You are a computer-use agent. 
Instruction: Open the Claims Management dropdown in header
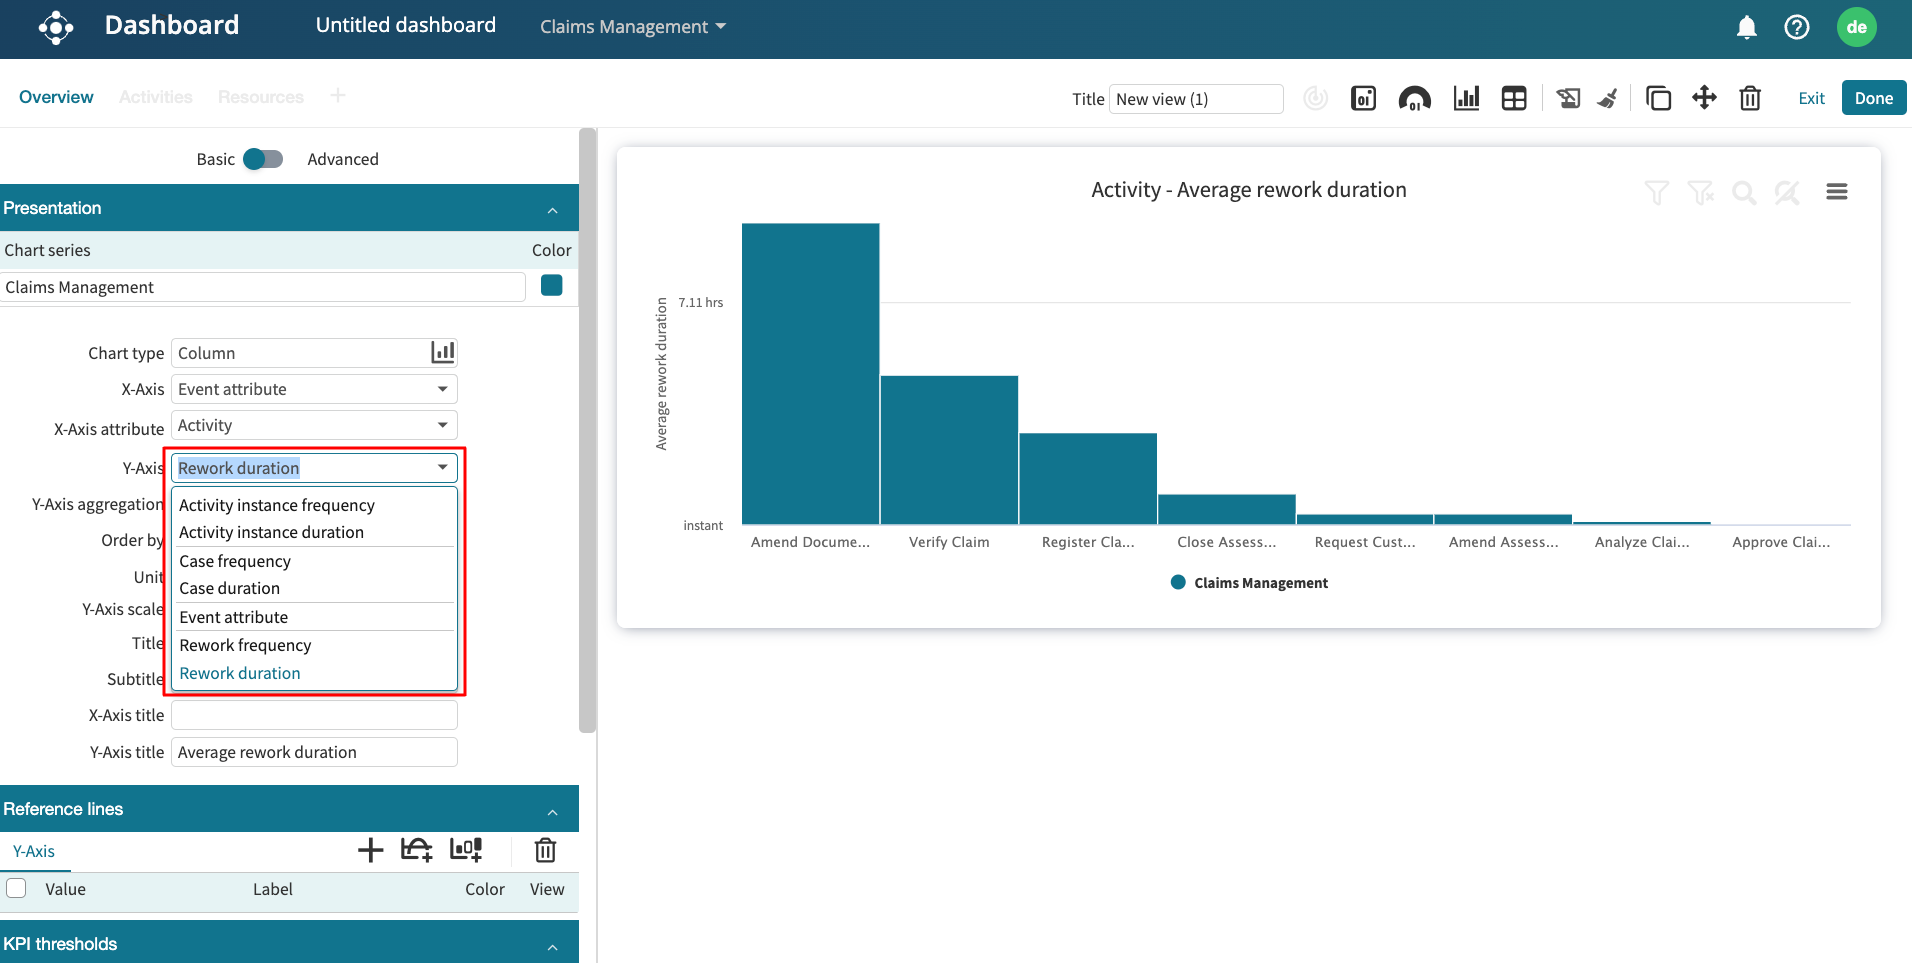tap(632, 27)
